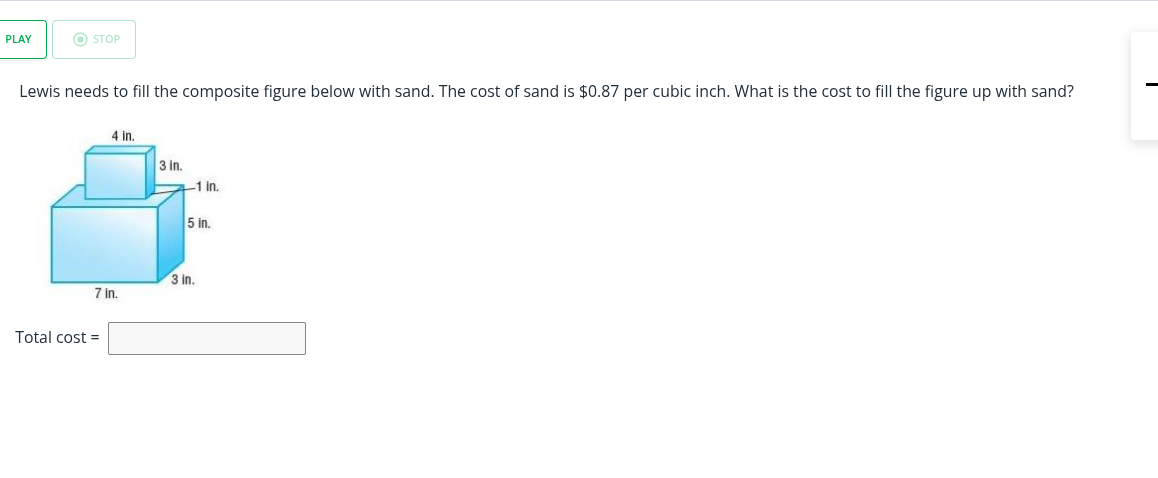Click the word 'sand?' ending the question
The height and width of the screenshot is (478, 1158).
[1052, 91]
